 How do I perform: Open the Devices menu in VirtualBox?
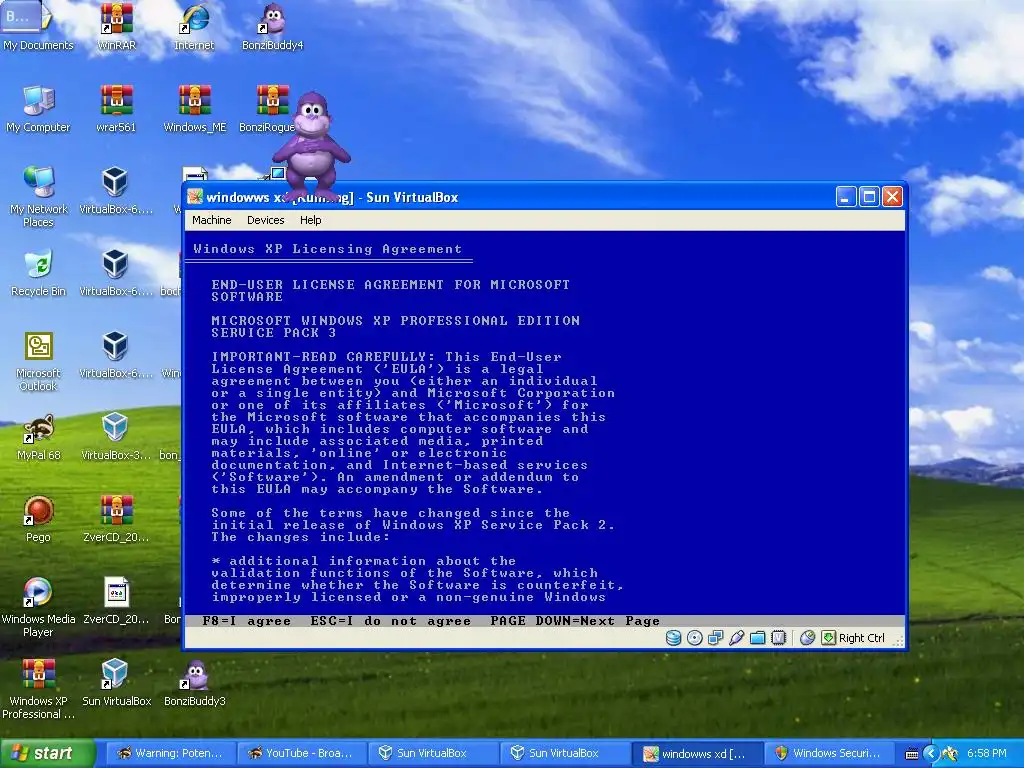pos(265,220)
